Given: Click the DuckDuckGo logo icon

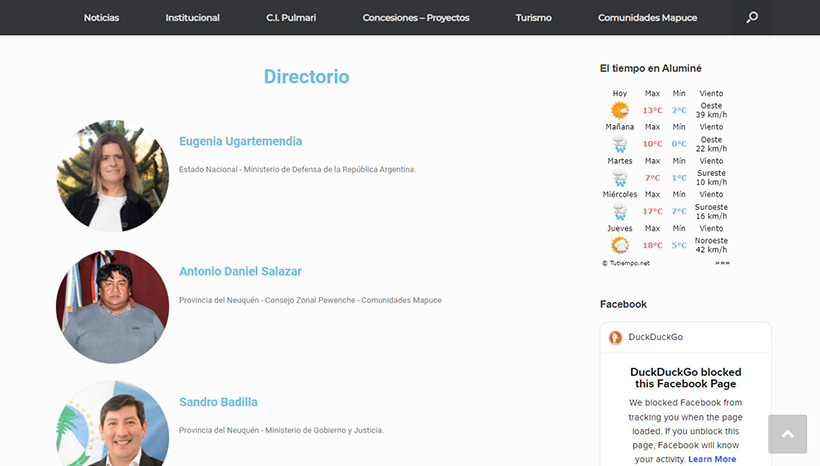Looking at the screenshot, I should click(x=616, y=337).
